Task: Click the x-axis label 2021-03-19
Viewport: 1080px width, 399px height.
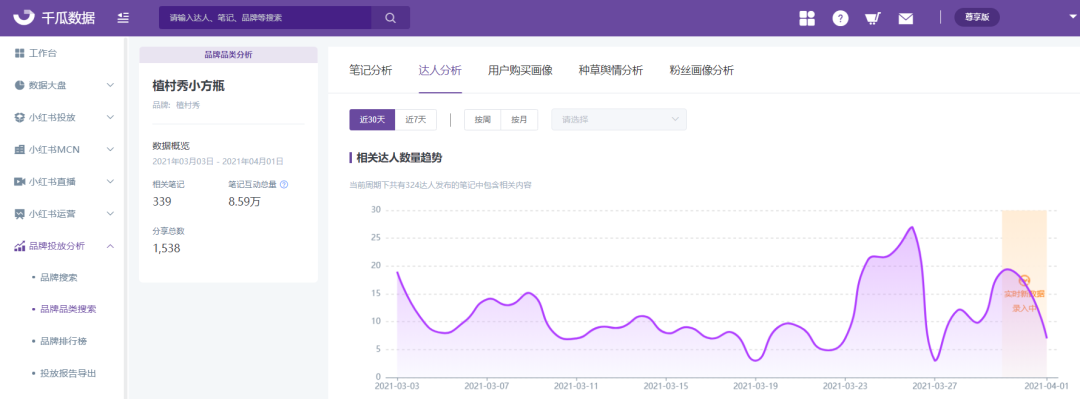Action: point(755,387)
